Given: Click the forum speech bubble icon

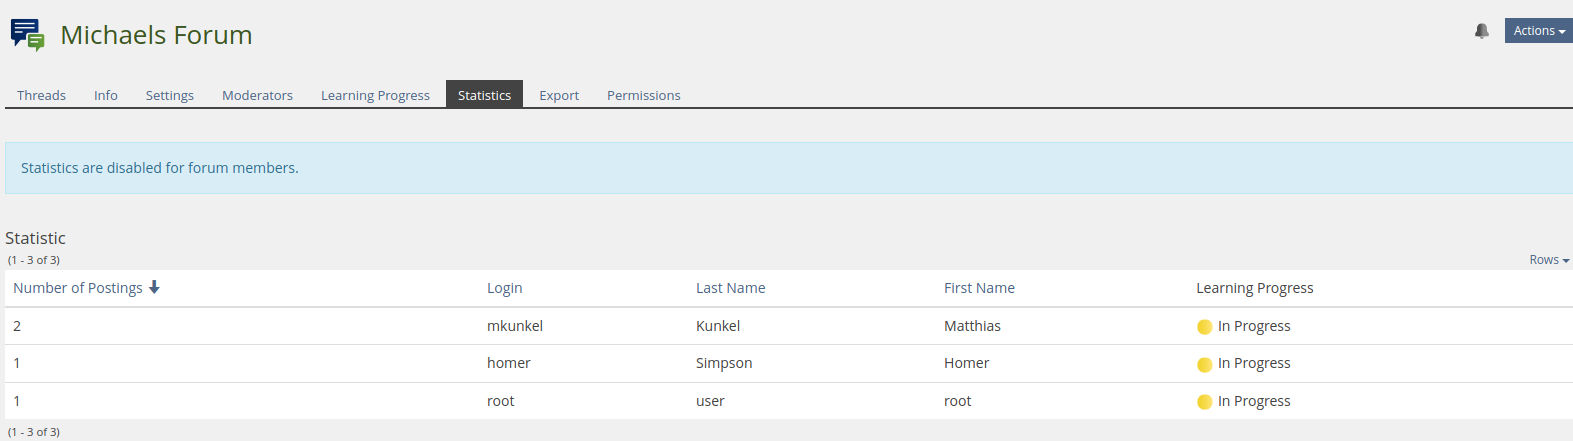Looking at the screenshot, I should tap(27, 34).
